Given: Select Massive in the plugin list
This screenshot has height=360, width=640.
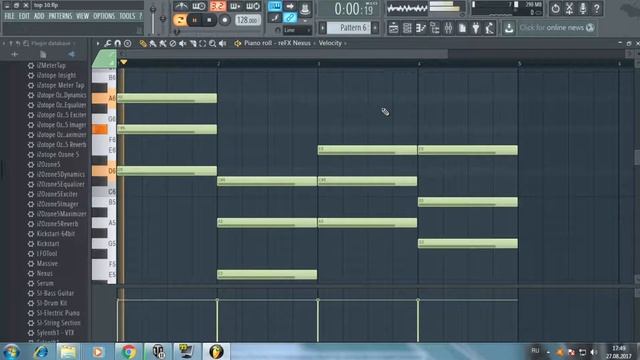Looking at the screenshot, I should point(47,264).
